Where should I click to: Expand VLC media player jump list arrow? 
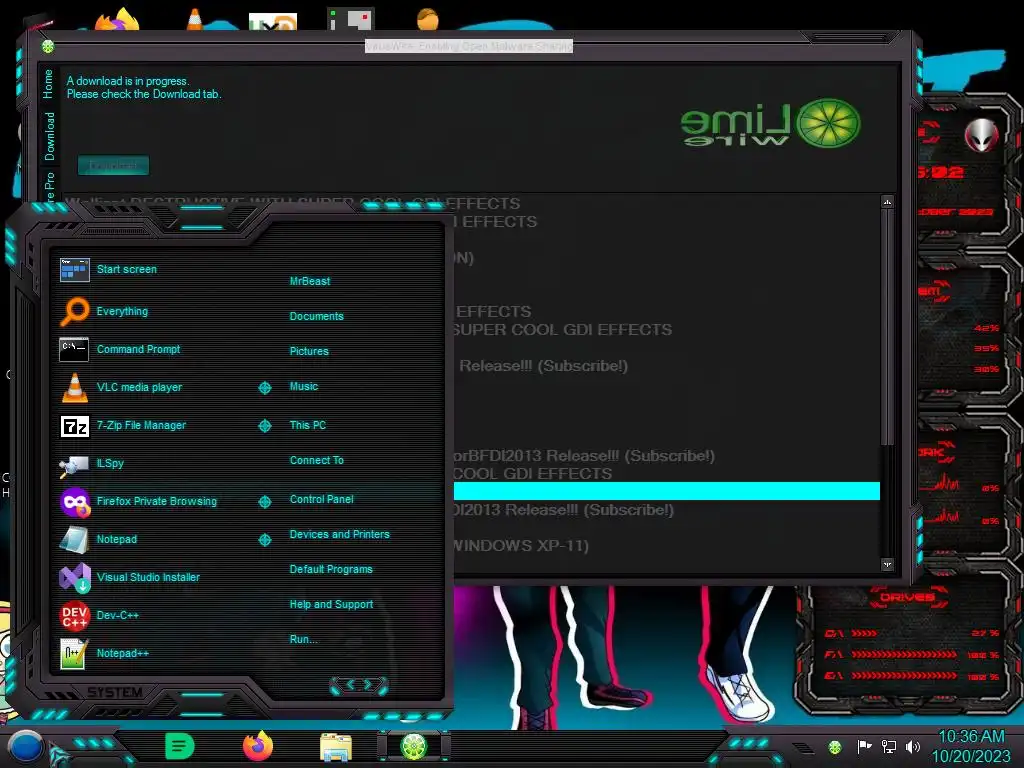264,388
